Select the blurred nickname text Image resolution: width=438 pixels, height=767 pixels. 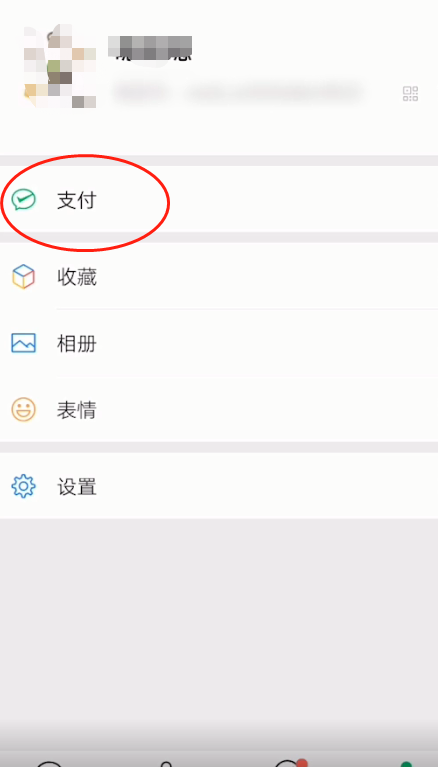tap(151, 48)
